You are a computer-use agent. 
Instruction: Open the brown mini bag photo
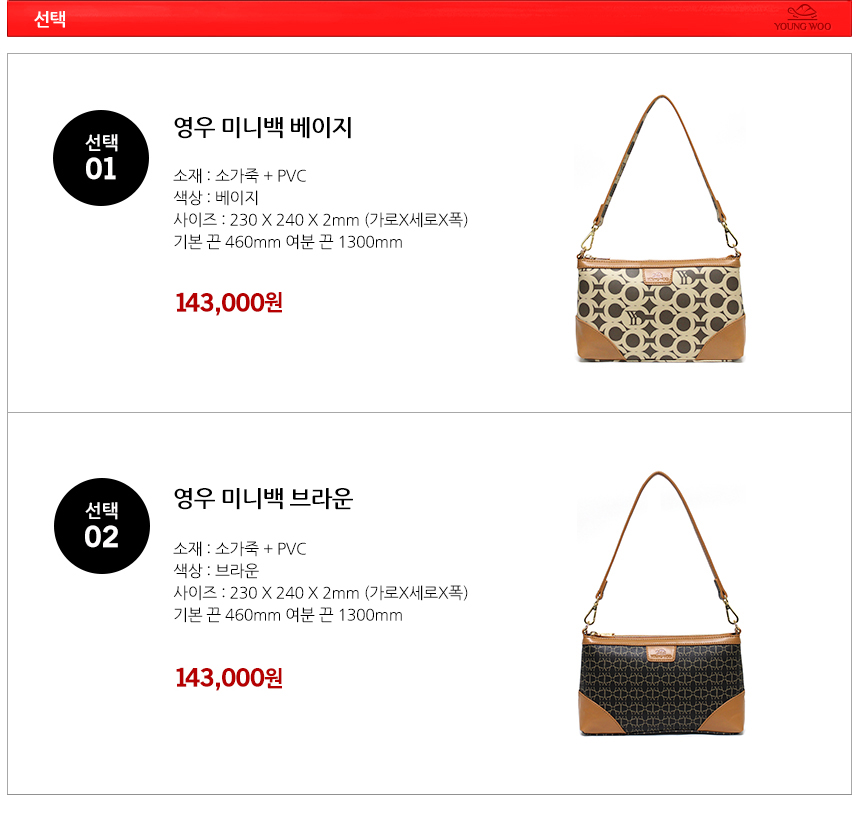661,603
